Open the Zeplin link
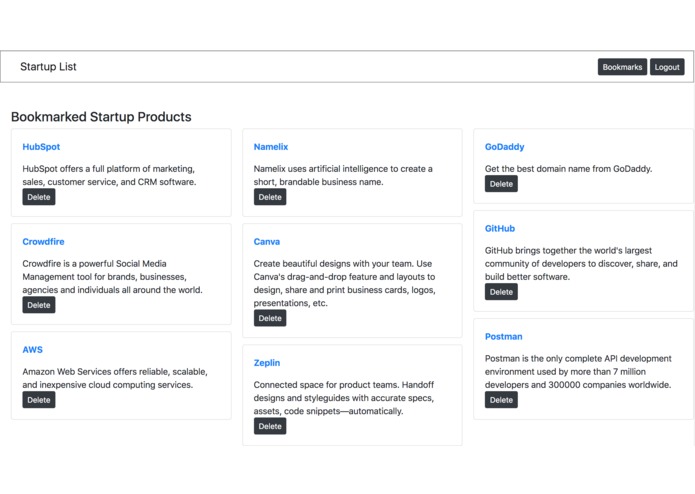 click(267, 363)
